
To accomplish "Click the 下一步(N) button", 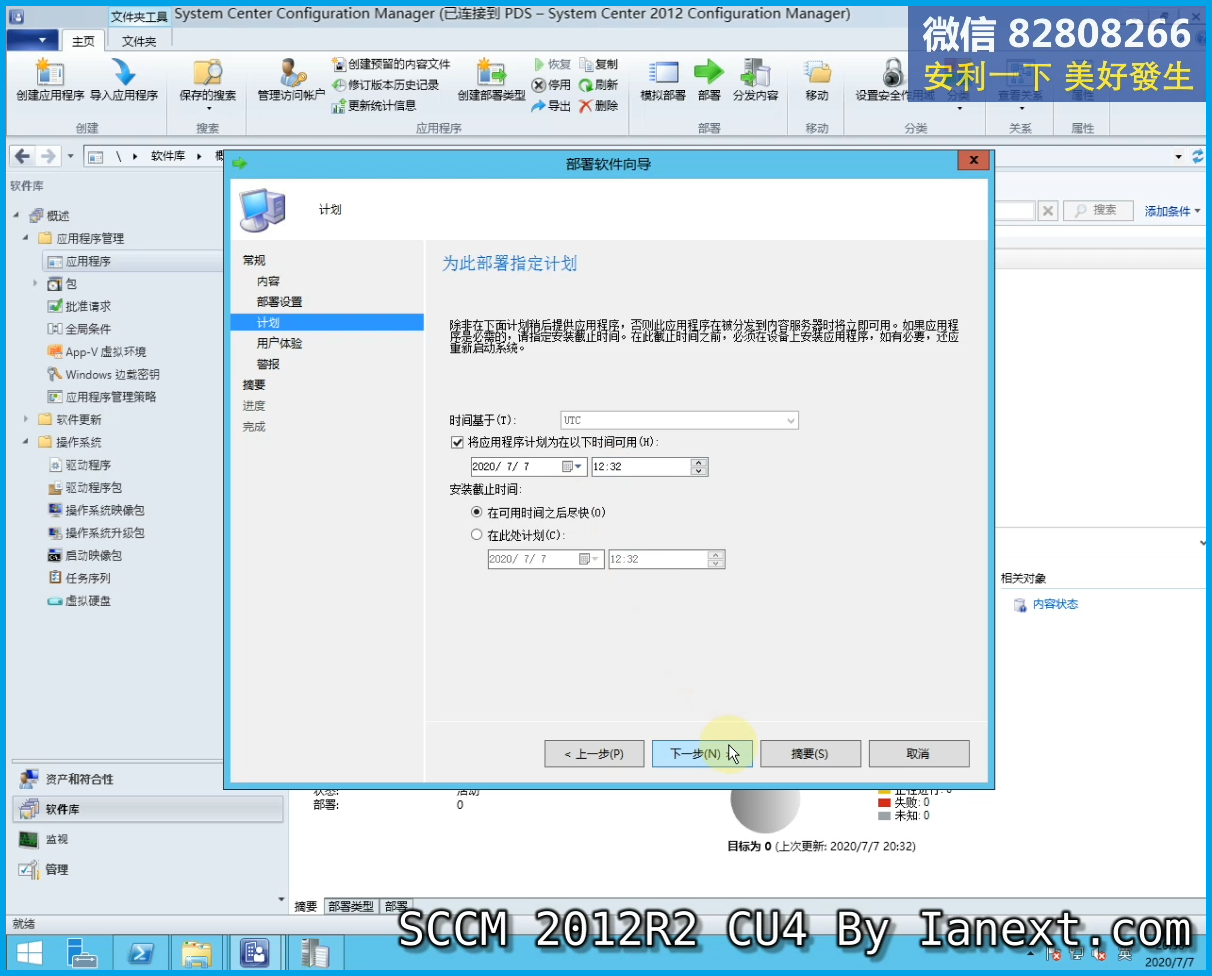I will pos(702,753).
